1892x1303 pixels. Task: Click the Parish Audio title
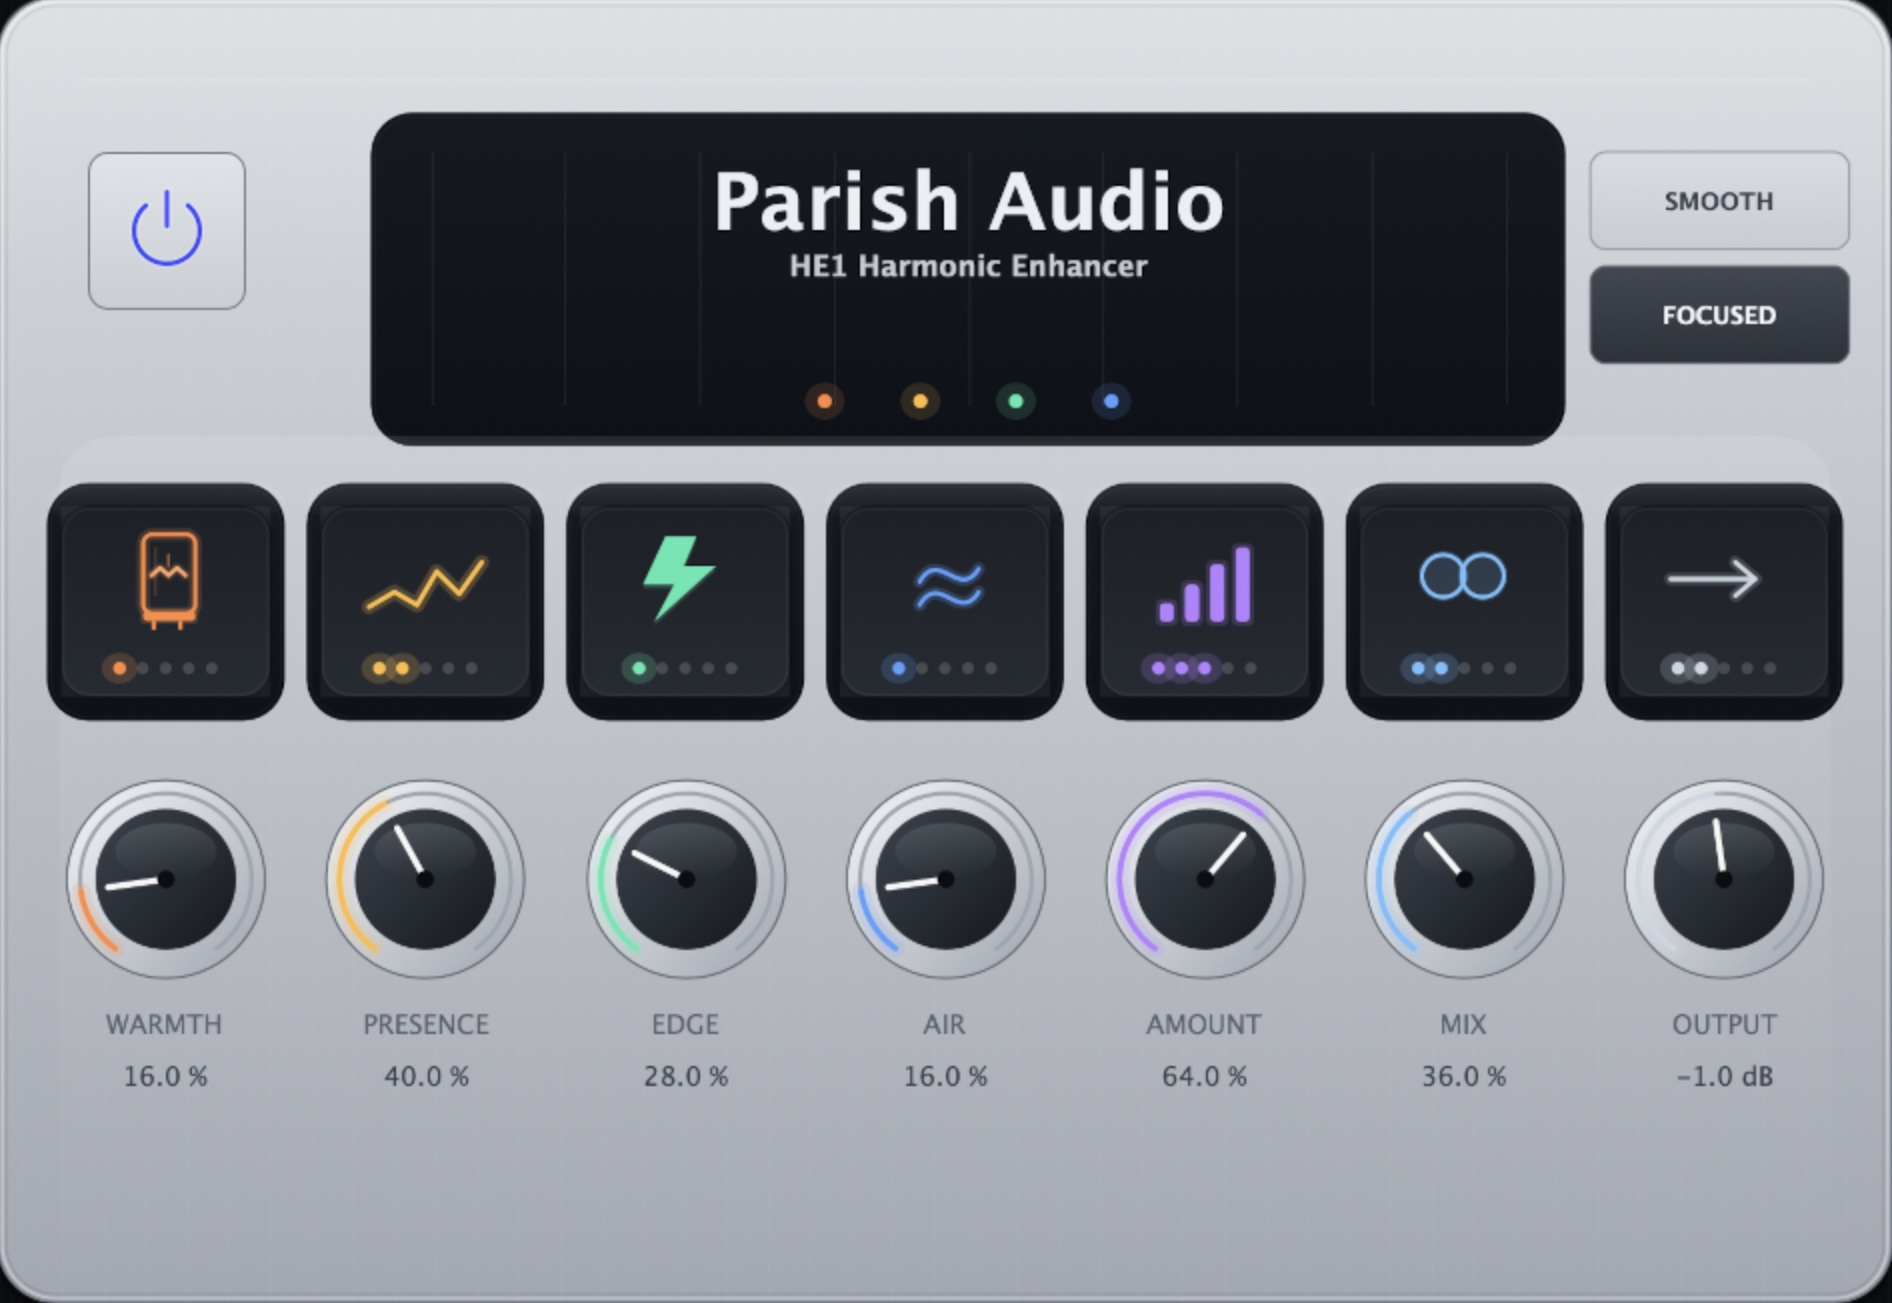click(x=968, y=201)
